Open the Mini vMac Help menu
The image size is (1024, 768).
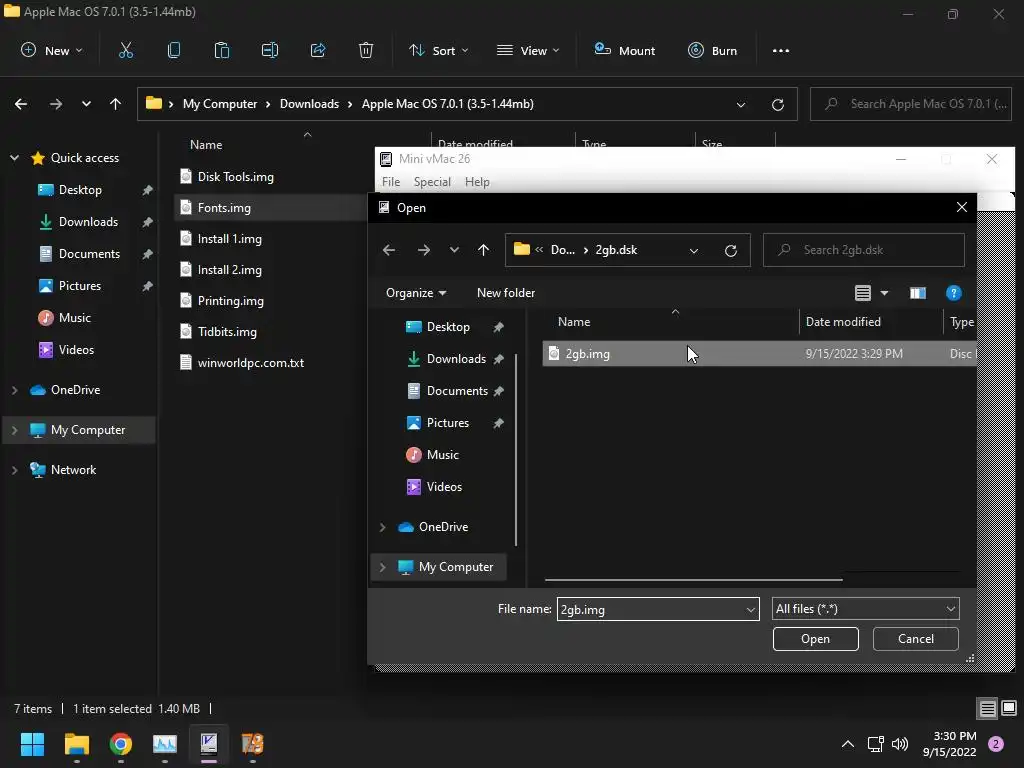pyautogui.click(x=477, y=182)
